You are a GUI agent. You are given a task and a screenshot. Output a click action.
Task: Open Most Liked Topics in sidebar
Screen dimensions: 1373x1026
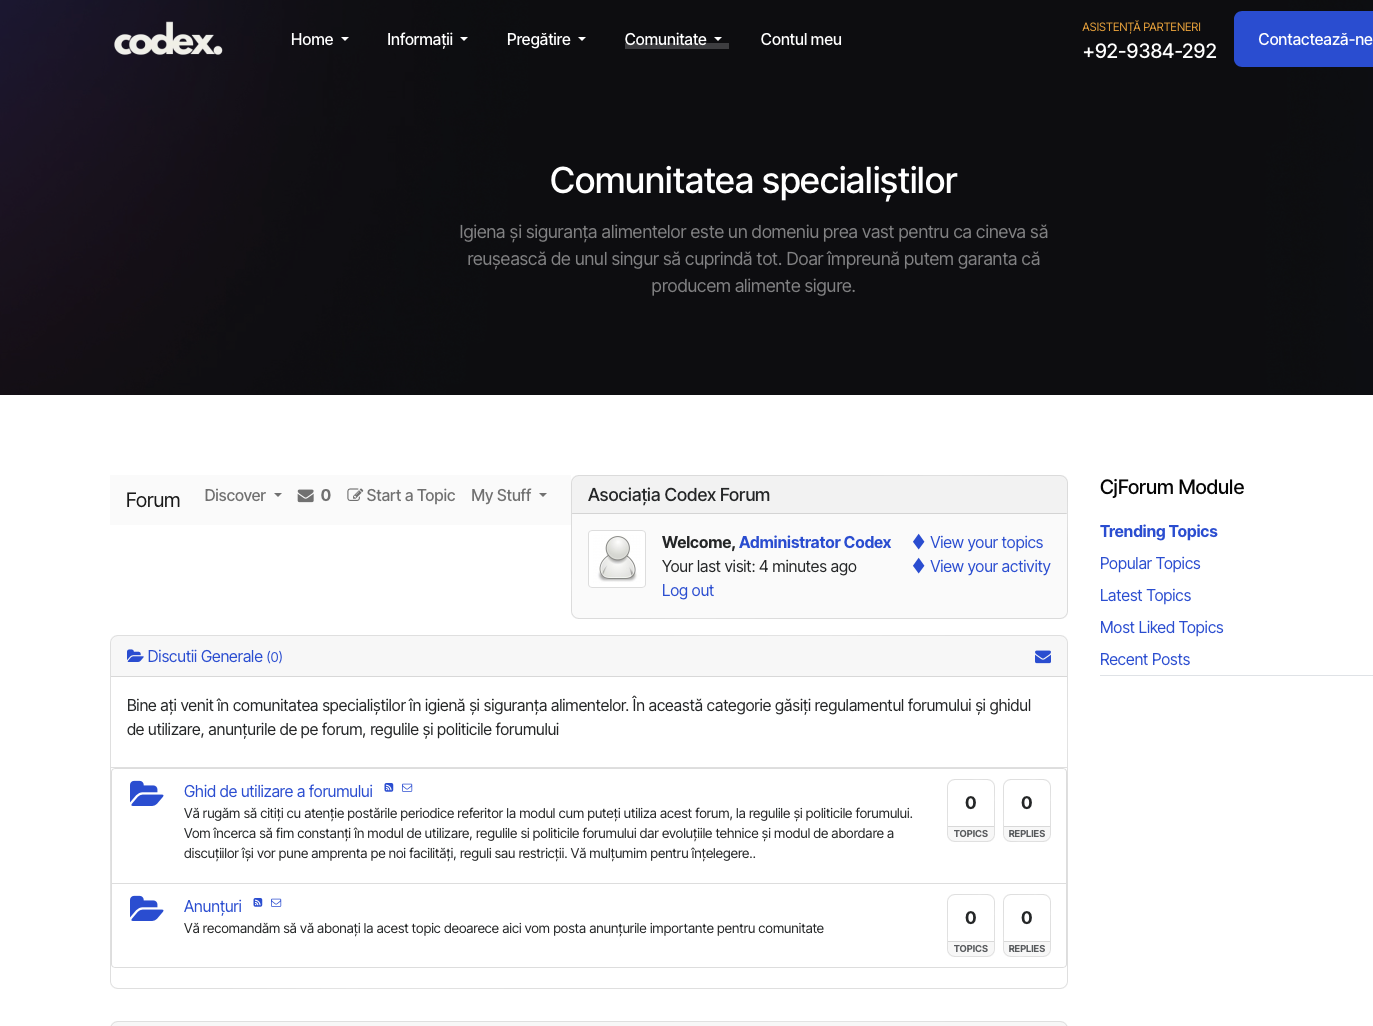(1161, 628)
